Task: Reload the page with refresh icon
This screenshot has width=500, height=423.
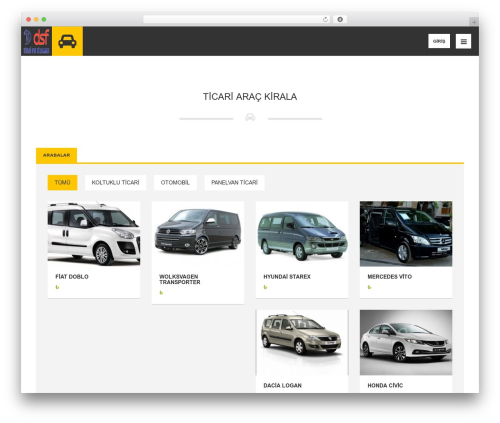Action: [x=325, y=19]
